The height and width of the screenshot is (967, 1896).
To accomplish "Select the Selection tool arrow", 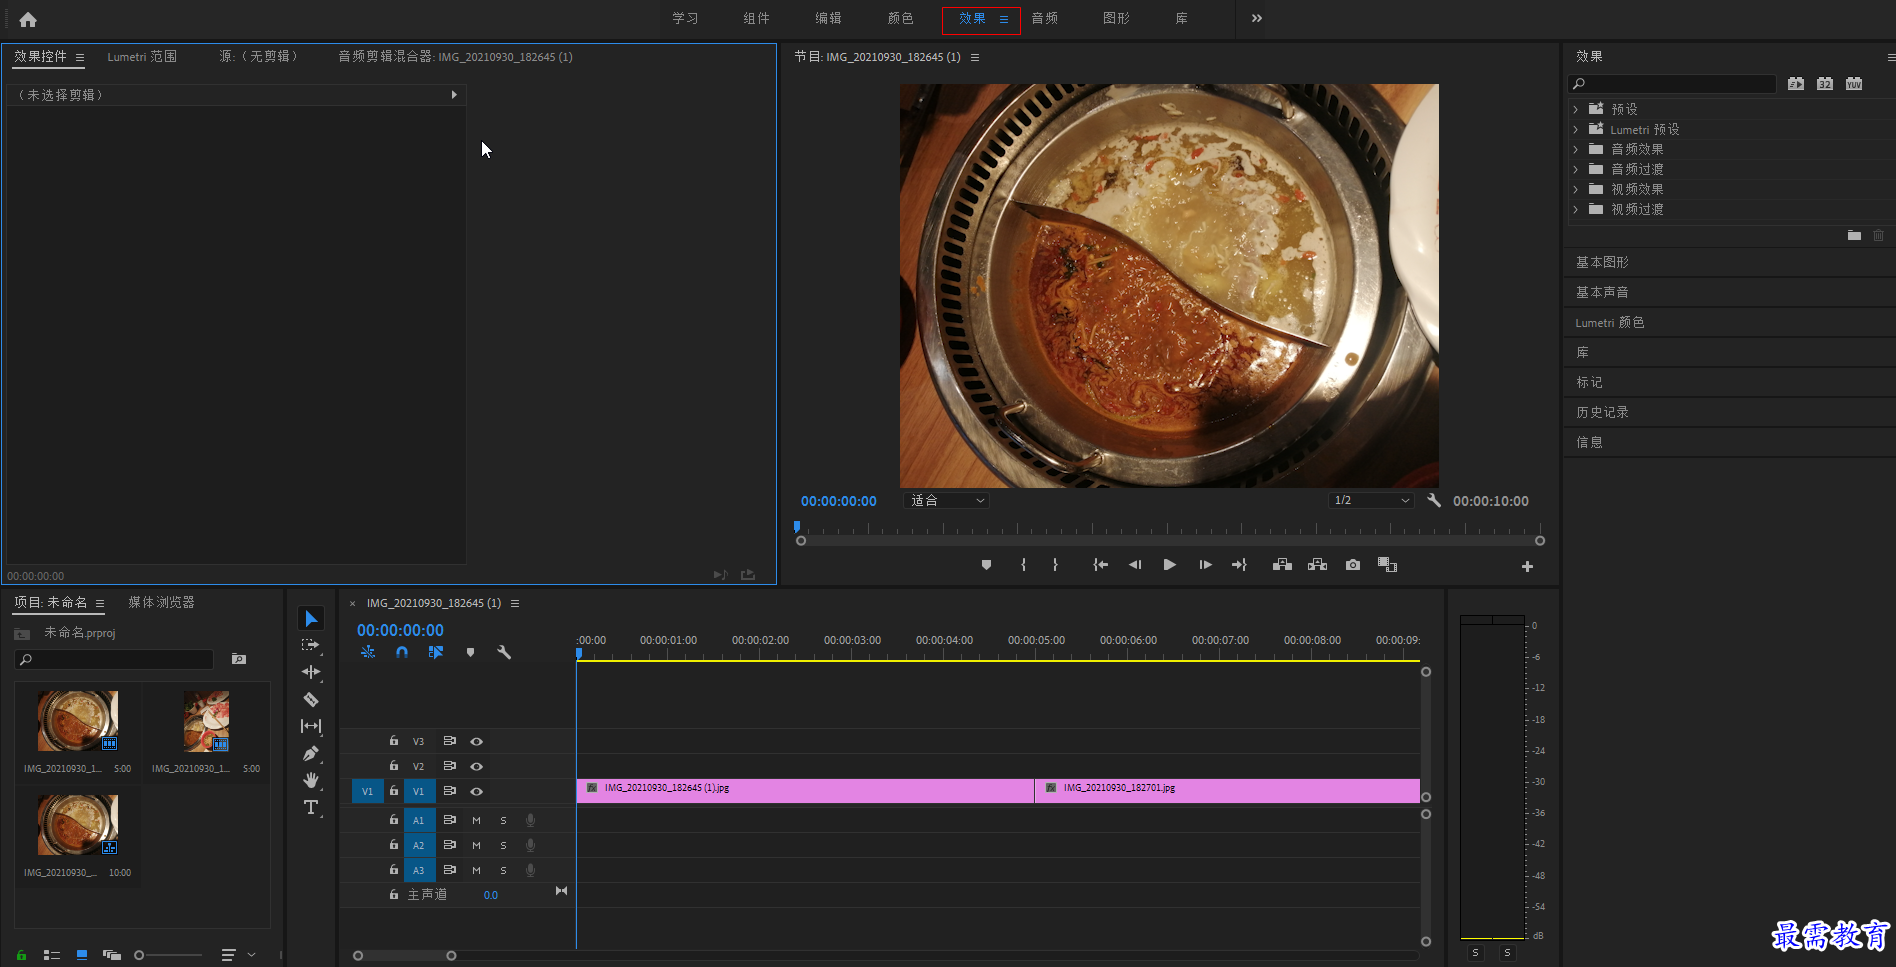I will coord(311,619).
